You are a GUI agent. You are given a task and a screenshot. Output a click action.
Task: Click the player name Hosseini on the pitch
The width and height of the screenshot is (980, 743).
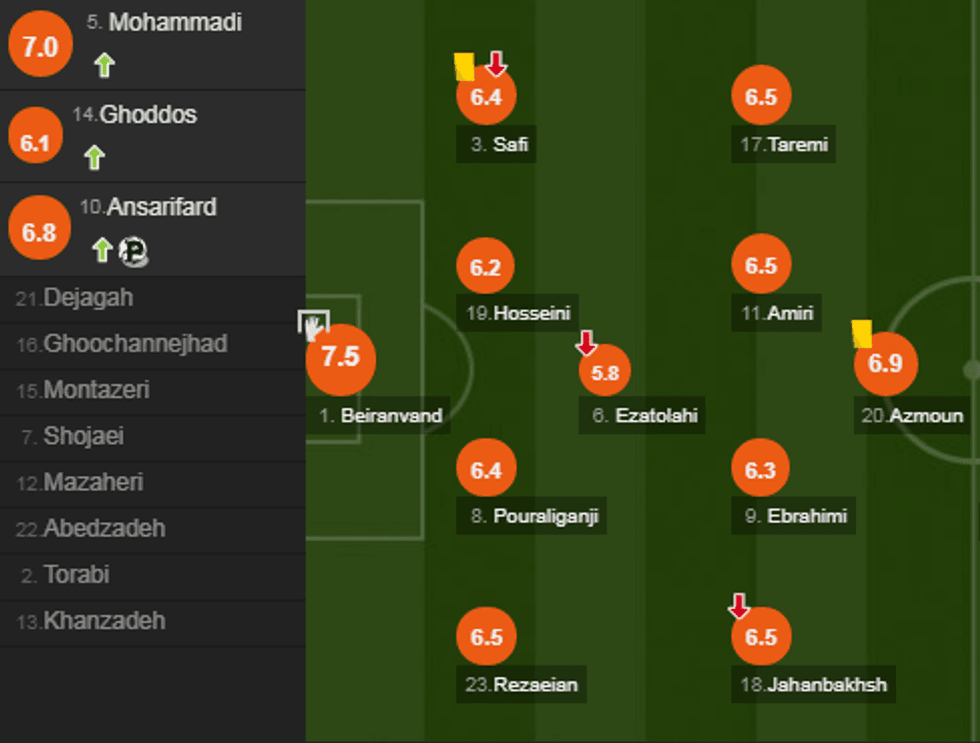(518, 313)
